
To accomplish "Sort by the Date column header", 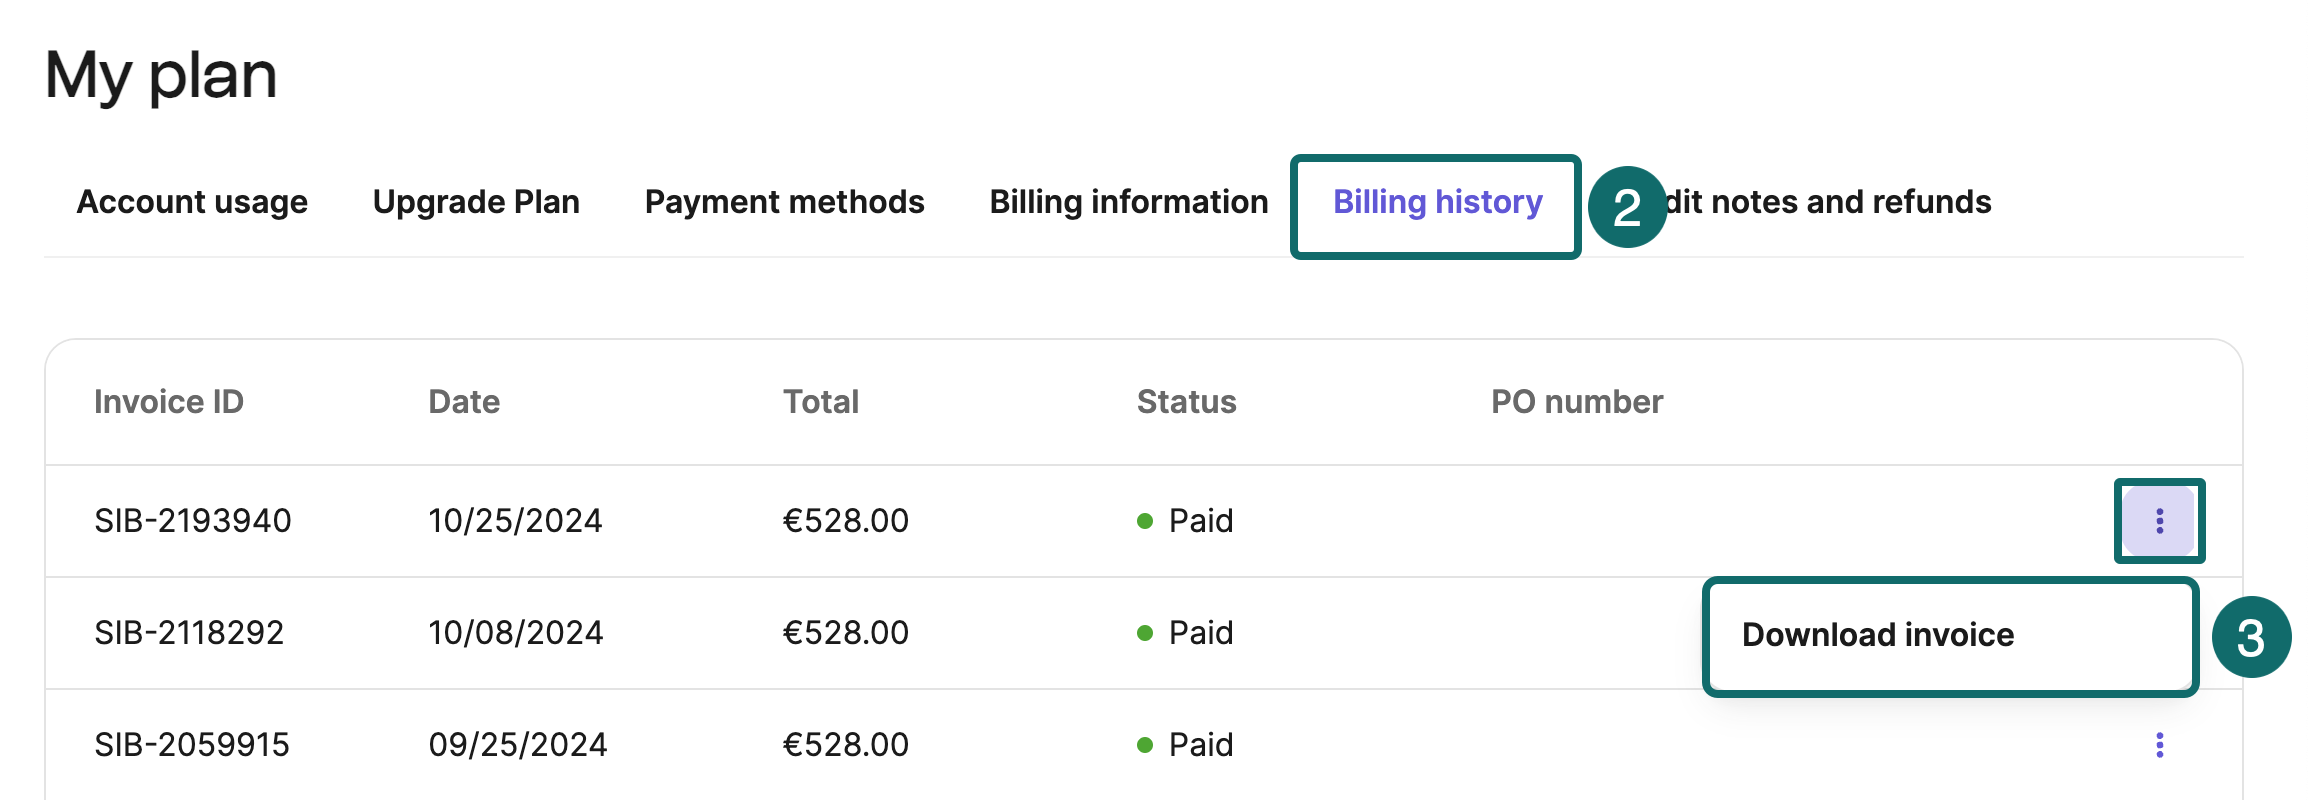I will point(463,401).
